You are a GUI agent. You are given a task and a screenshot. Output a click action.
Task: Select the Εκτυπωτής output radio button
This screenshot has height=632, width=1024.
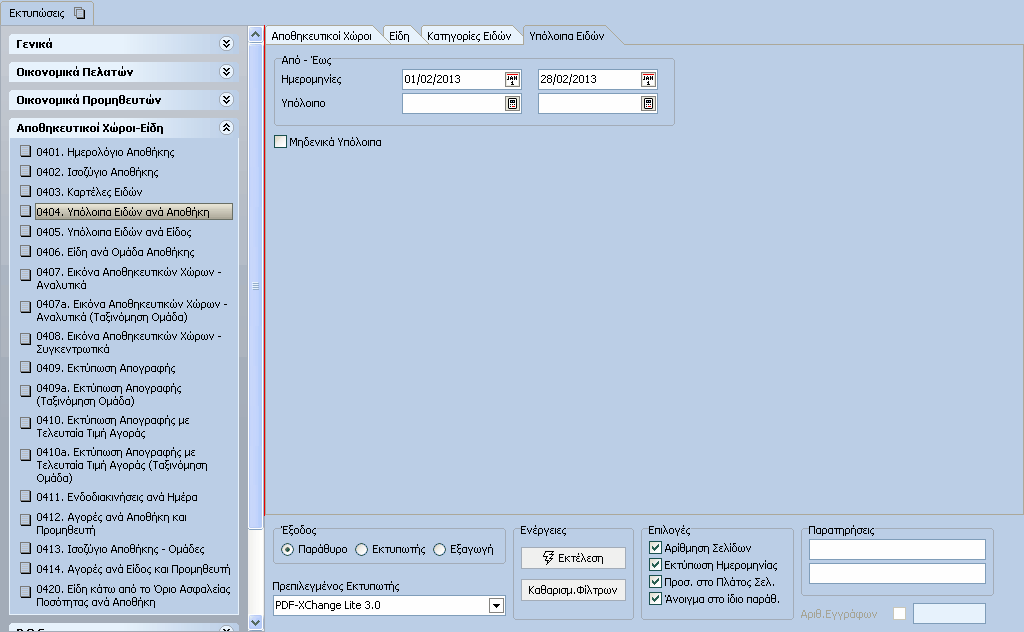362,550
